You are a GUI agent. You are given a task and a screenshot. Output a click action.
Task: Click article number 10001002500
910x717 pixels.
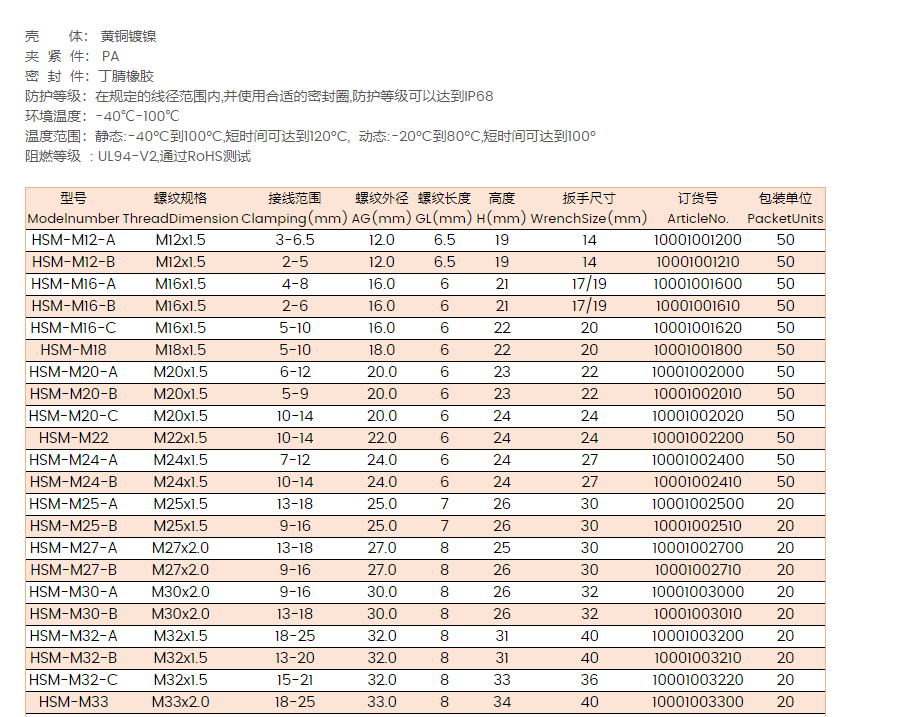pos(697,504)
